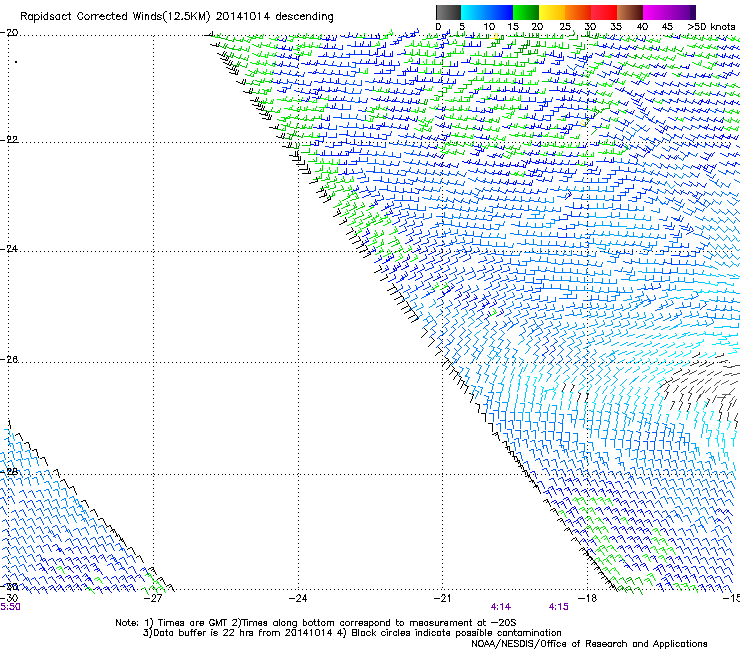Select the green 15-20 knots legend swatch
740x650 pixels.
[526, 12]
